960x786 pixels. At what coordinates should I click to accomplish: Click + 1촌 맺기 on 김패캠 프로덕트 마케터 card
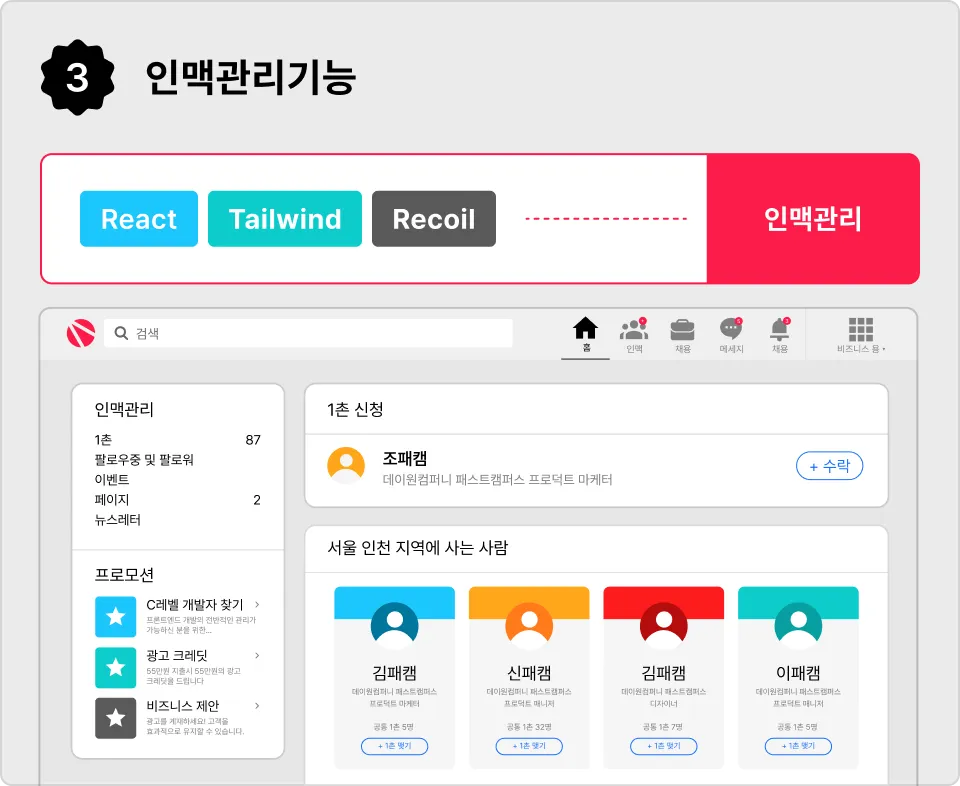[x=394, y=746]
